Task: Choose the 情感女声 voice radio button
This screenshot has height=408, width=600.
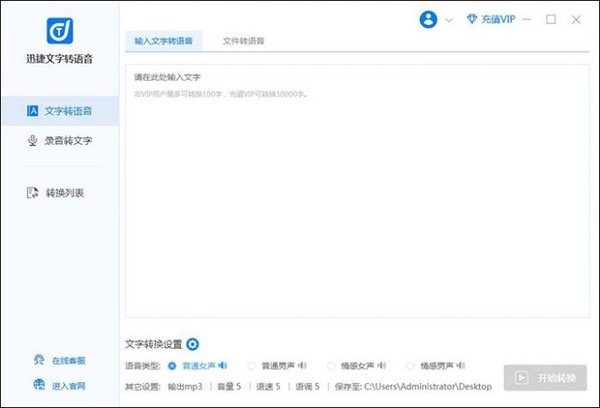Action: 330,365
